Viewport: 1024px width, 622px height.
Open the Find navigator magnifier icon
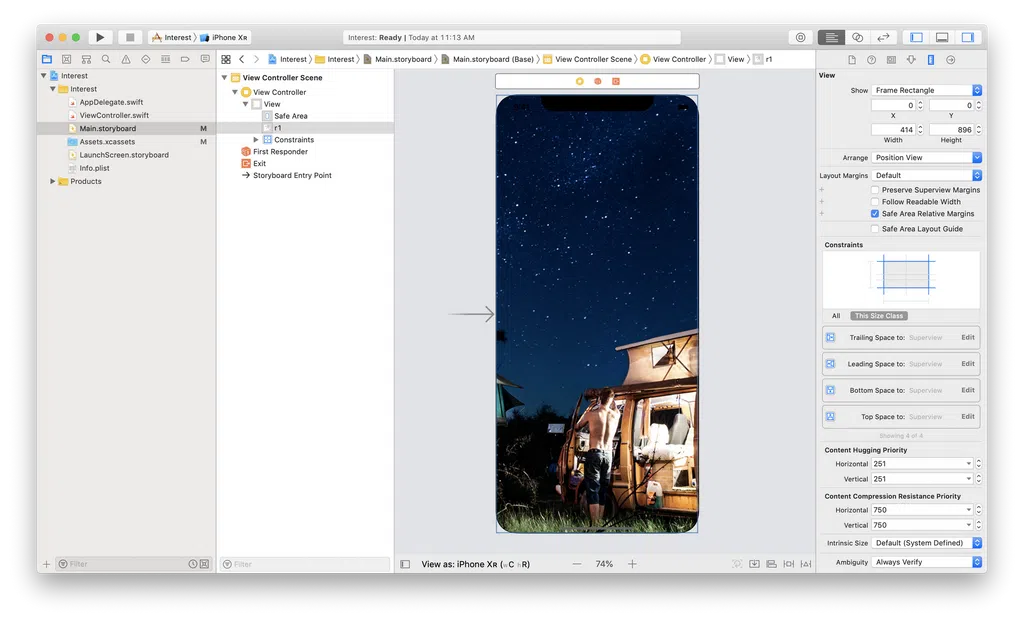[x=106, y=59]
